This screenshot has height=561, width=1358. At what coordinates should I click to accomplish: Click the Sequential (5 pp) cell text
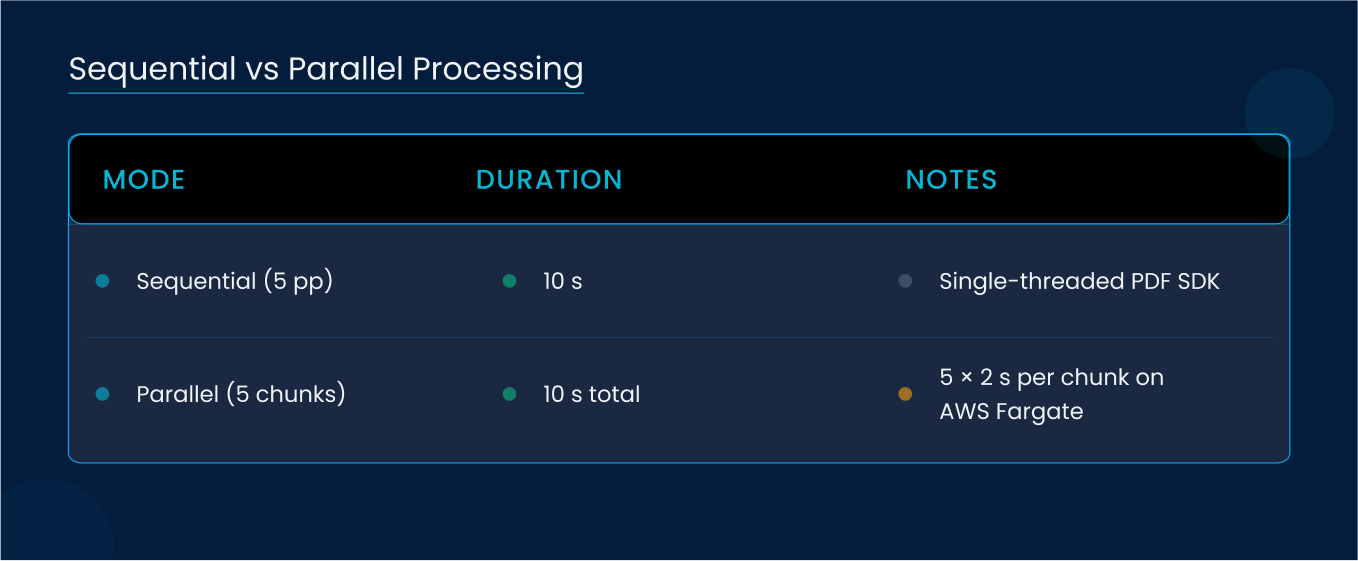tap(234, 281)
